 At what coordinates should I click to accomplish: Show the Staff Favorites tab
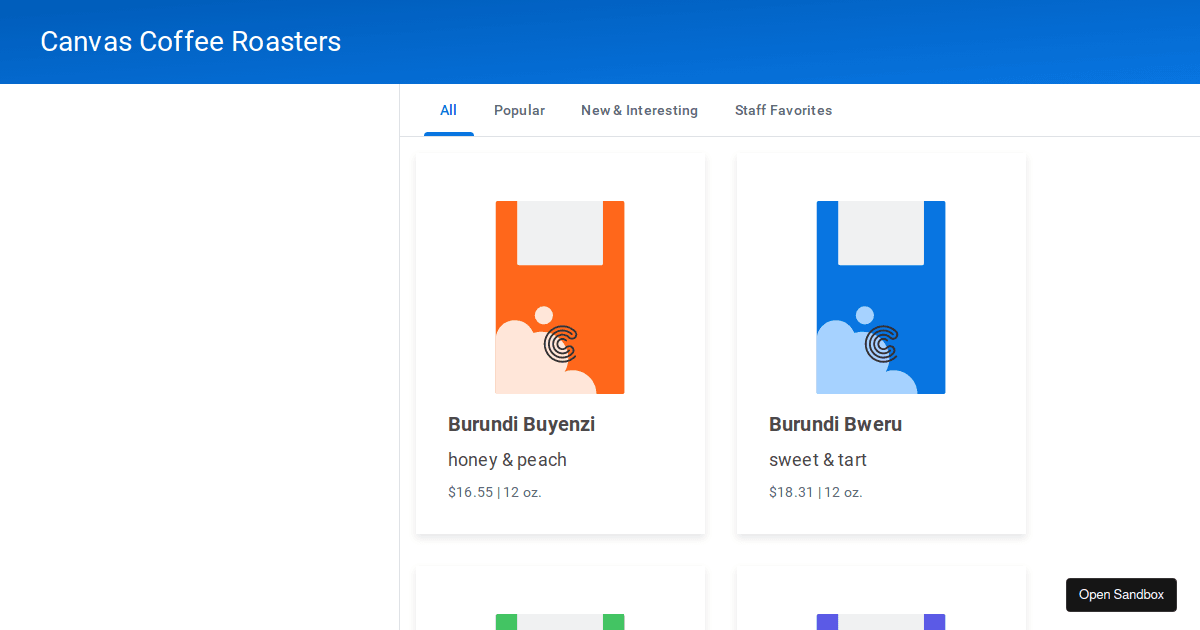point(783,110)
